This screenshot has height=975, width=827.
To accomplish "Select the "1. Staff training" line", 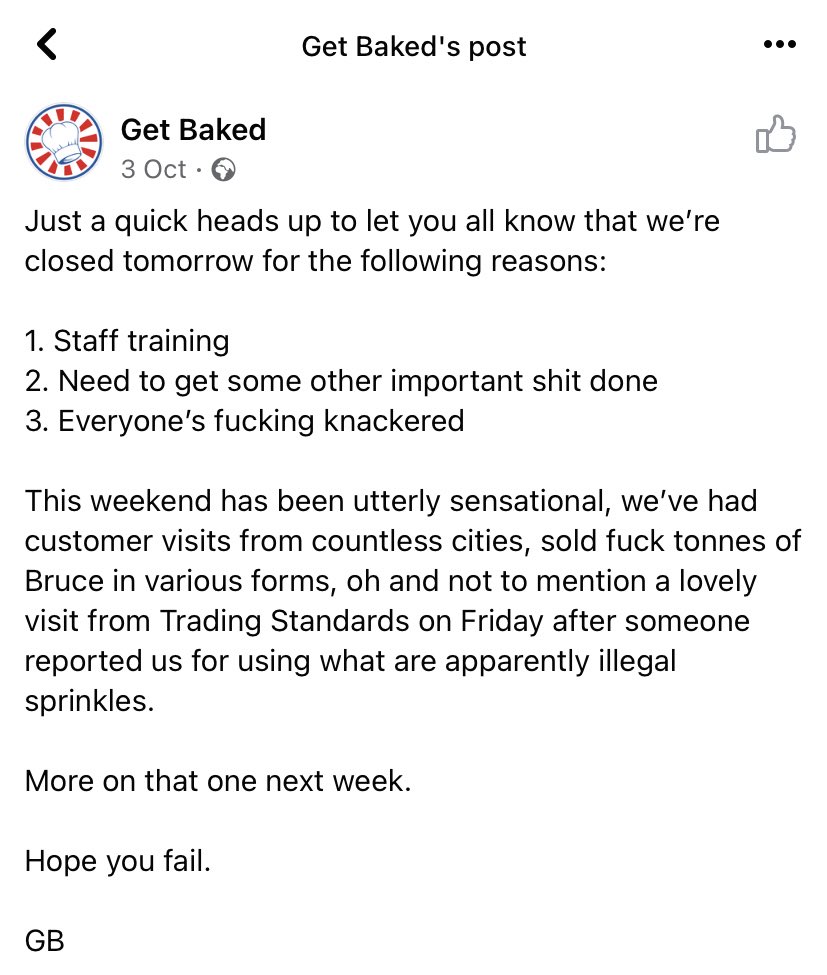I will click(127, 341).
